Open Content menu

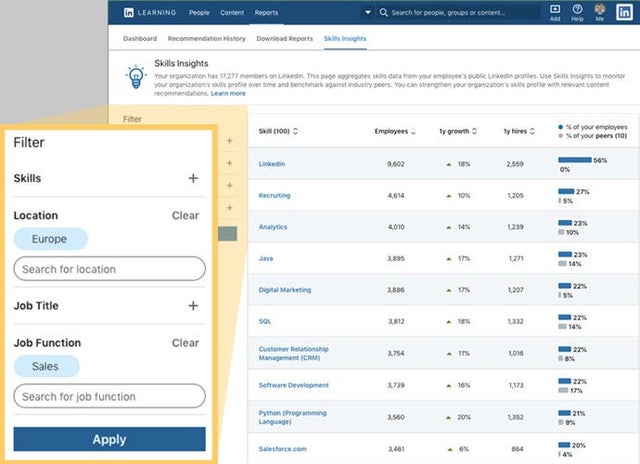232,13
